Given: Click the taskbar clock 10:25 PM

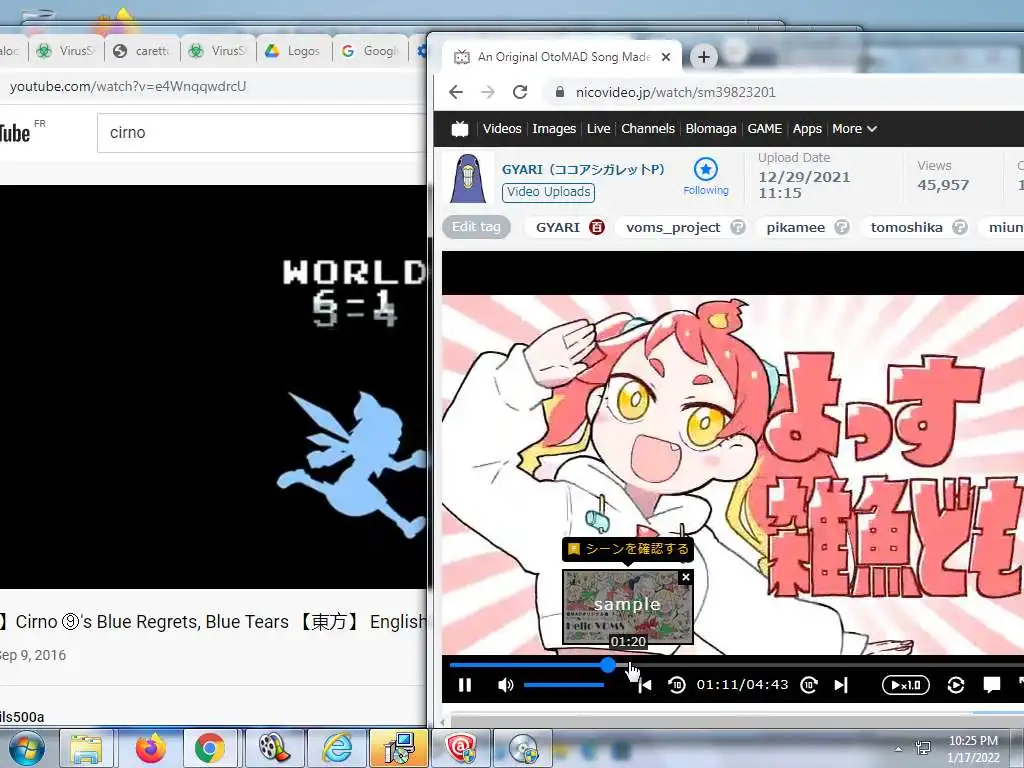Looking at the screenshot, I should point(973,748).
